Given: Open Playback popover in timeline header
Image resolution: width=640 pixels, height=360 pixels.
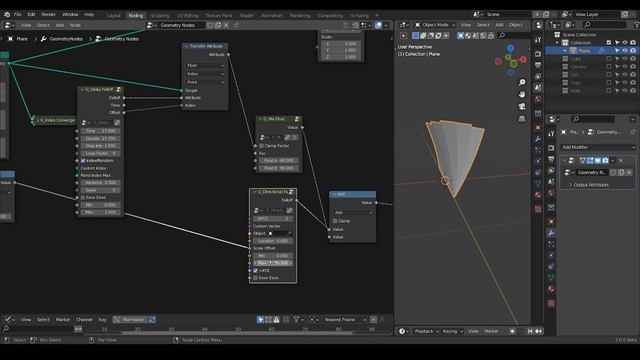Looking at the screenshot, I should (x=426, y=331).
